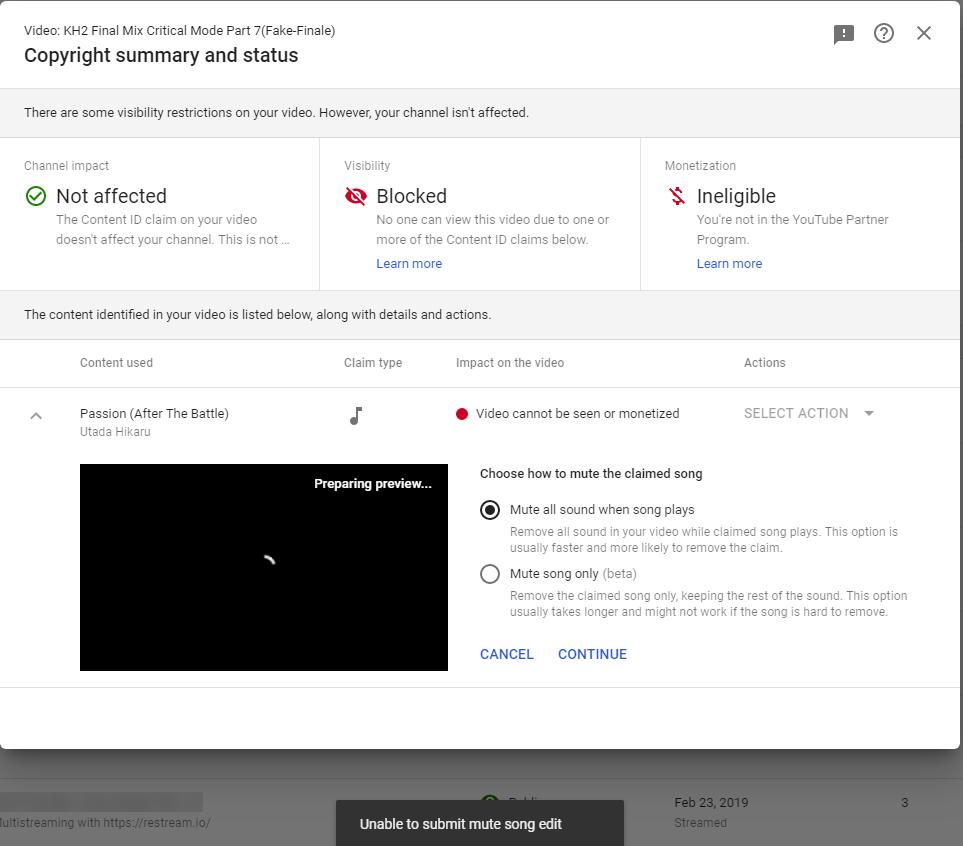Select Mute all sound when song plays
This screenshot has height=846, width=963.
[489, 510]
